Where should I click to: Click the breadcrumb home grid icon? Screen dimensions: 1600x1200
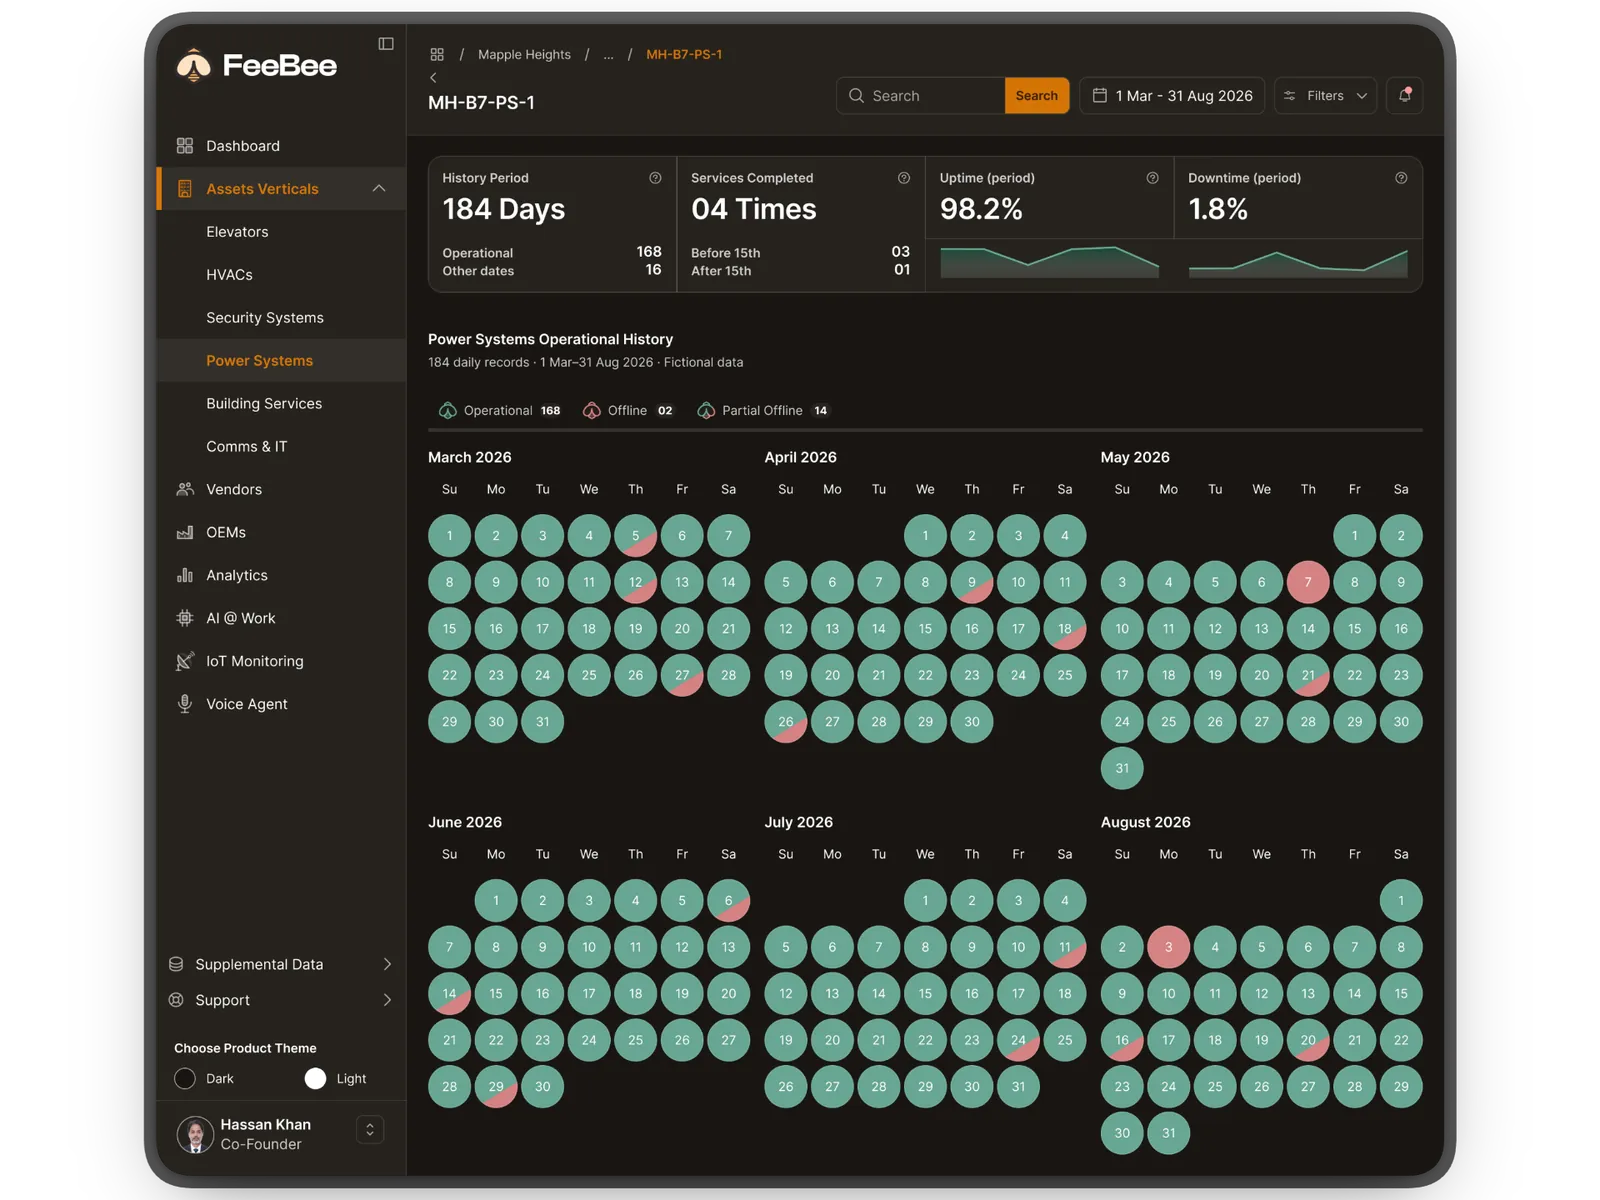437,54
